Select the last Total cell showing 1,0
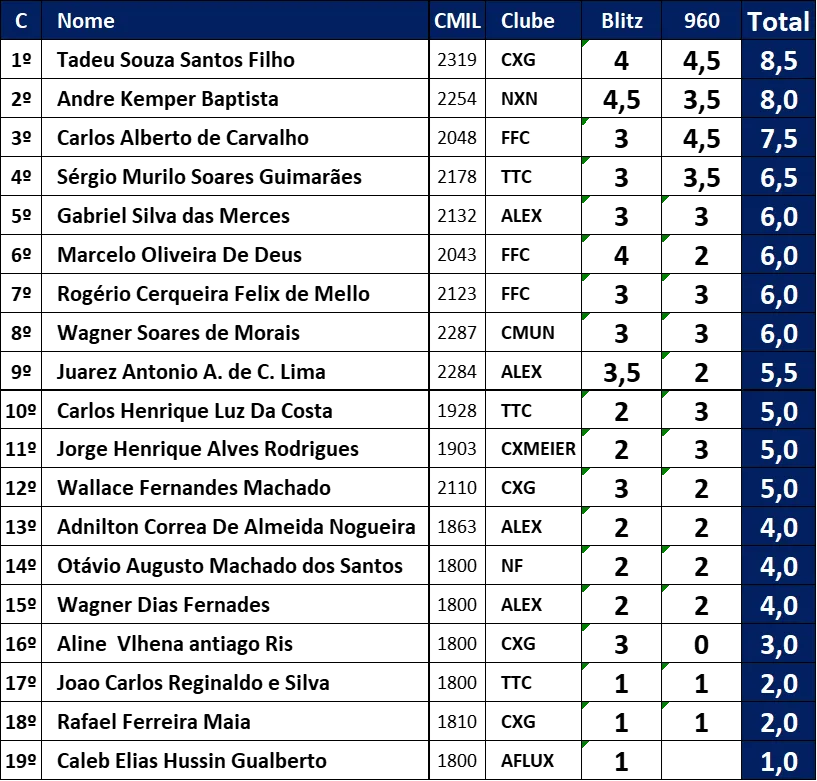817x781 pixels. (x=779, y=762)
